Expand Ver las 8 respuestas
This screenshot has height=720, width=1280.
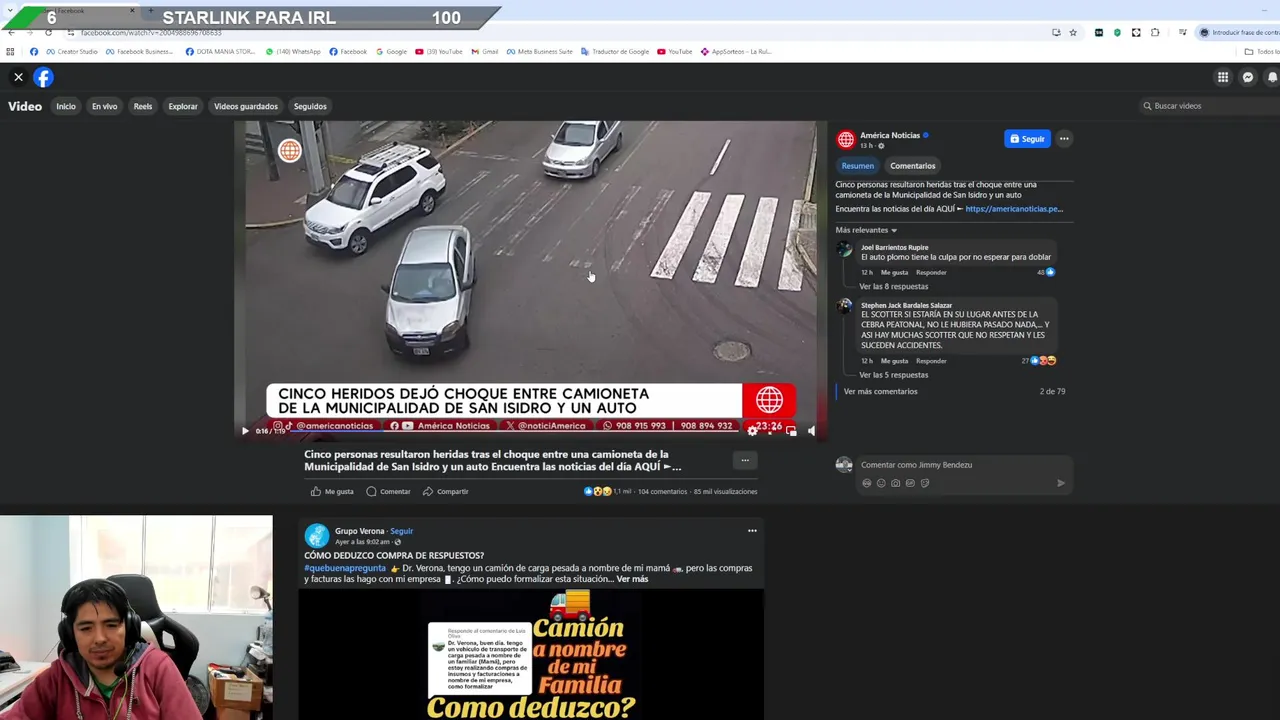[893, 286]
